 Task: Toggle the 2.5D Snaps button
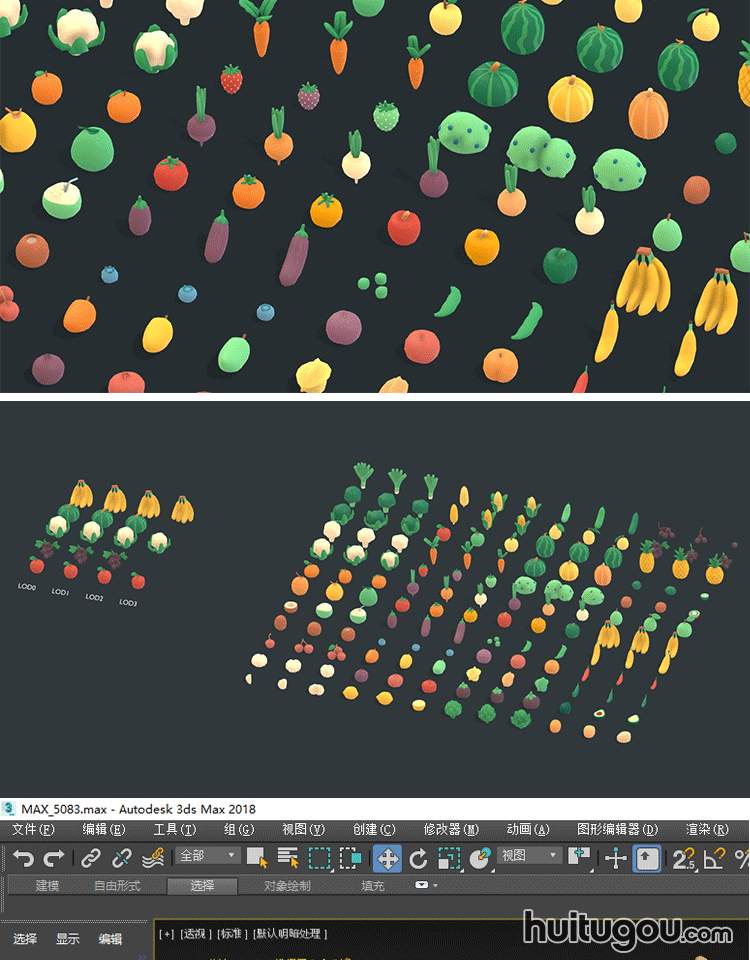coord(683,858)
